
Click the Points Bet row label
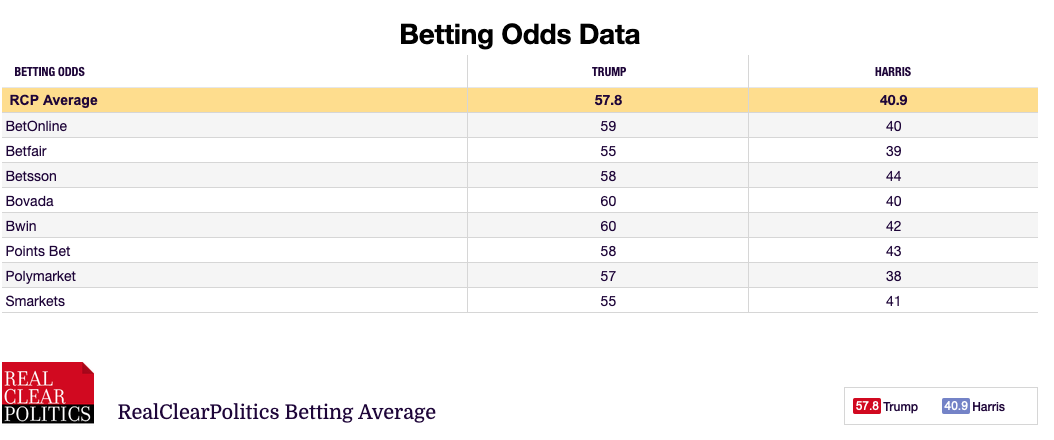(x=38, y=251)
